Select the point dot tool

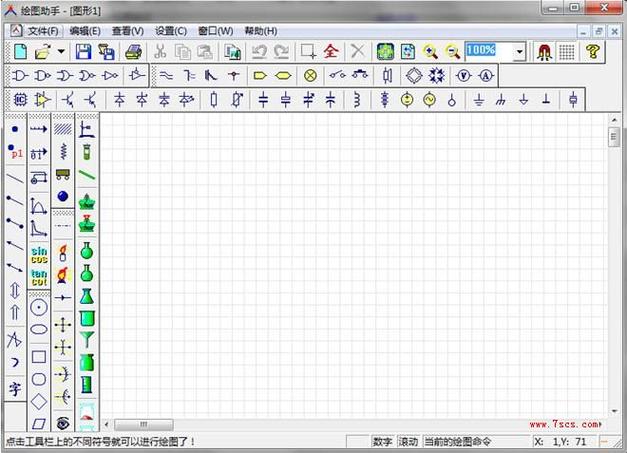click(15, 129)
